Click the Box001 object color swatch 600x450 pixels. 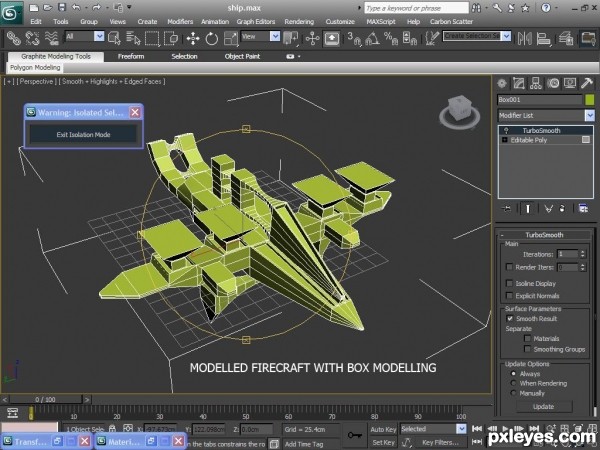[x=590, y=99]
